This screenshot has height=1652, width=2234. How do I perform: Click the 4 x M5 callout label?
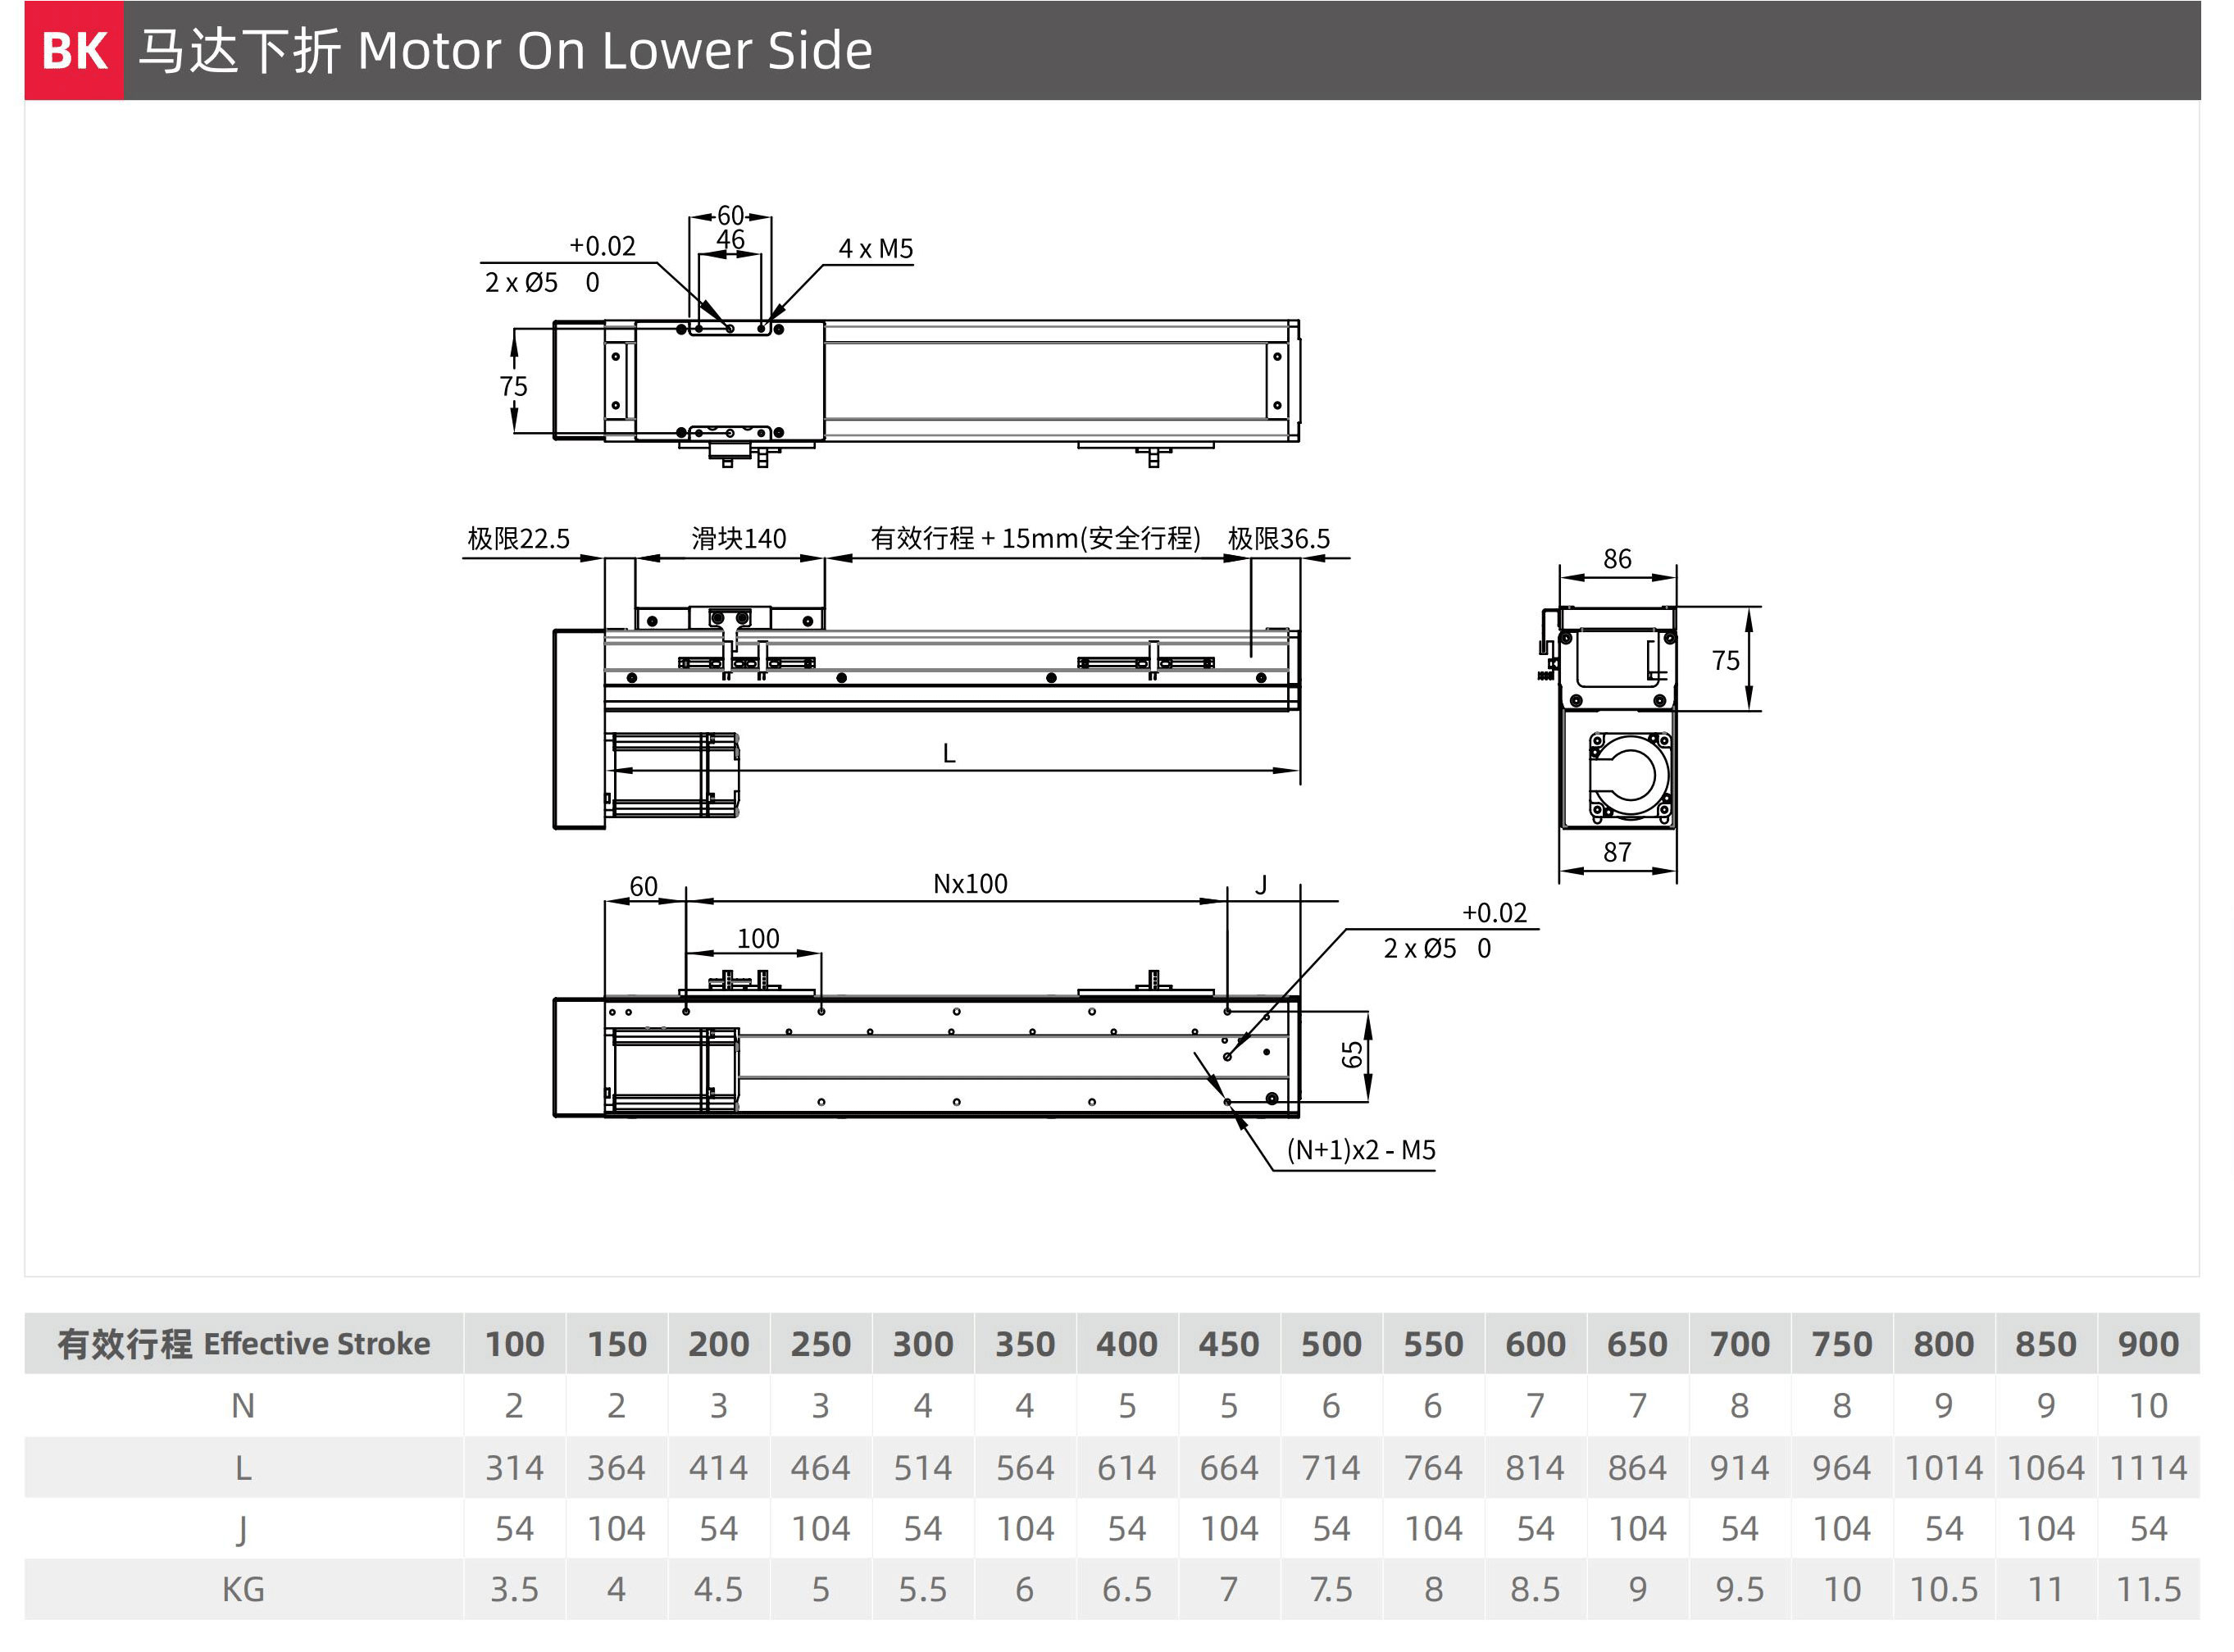pyautogui.click(x=875, y=249)
